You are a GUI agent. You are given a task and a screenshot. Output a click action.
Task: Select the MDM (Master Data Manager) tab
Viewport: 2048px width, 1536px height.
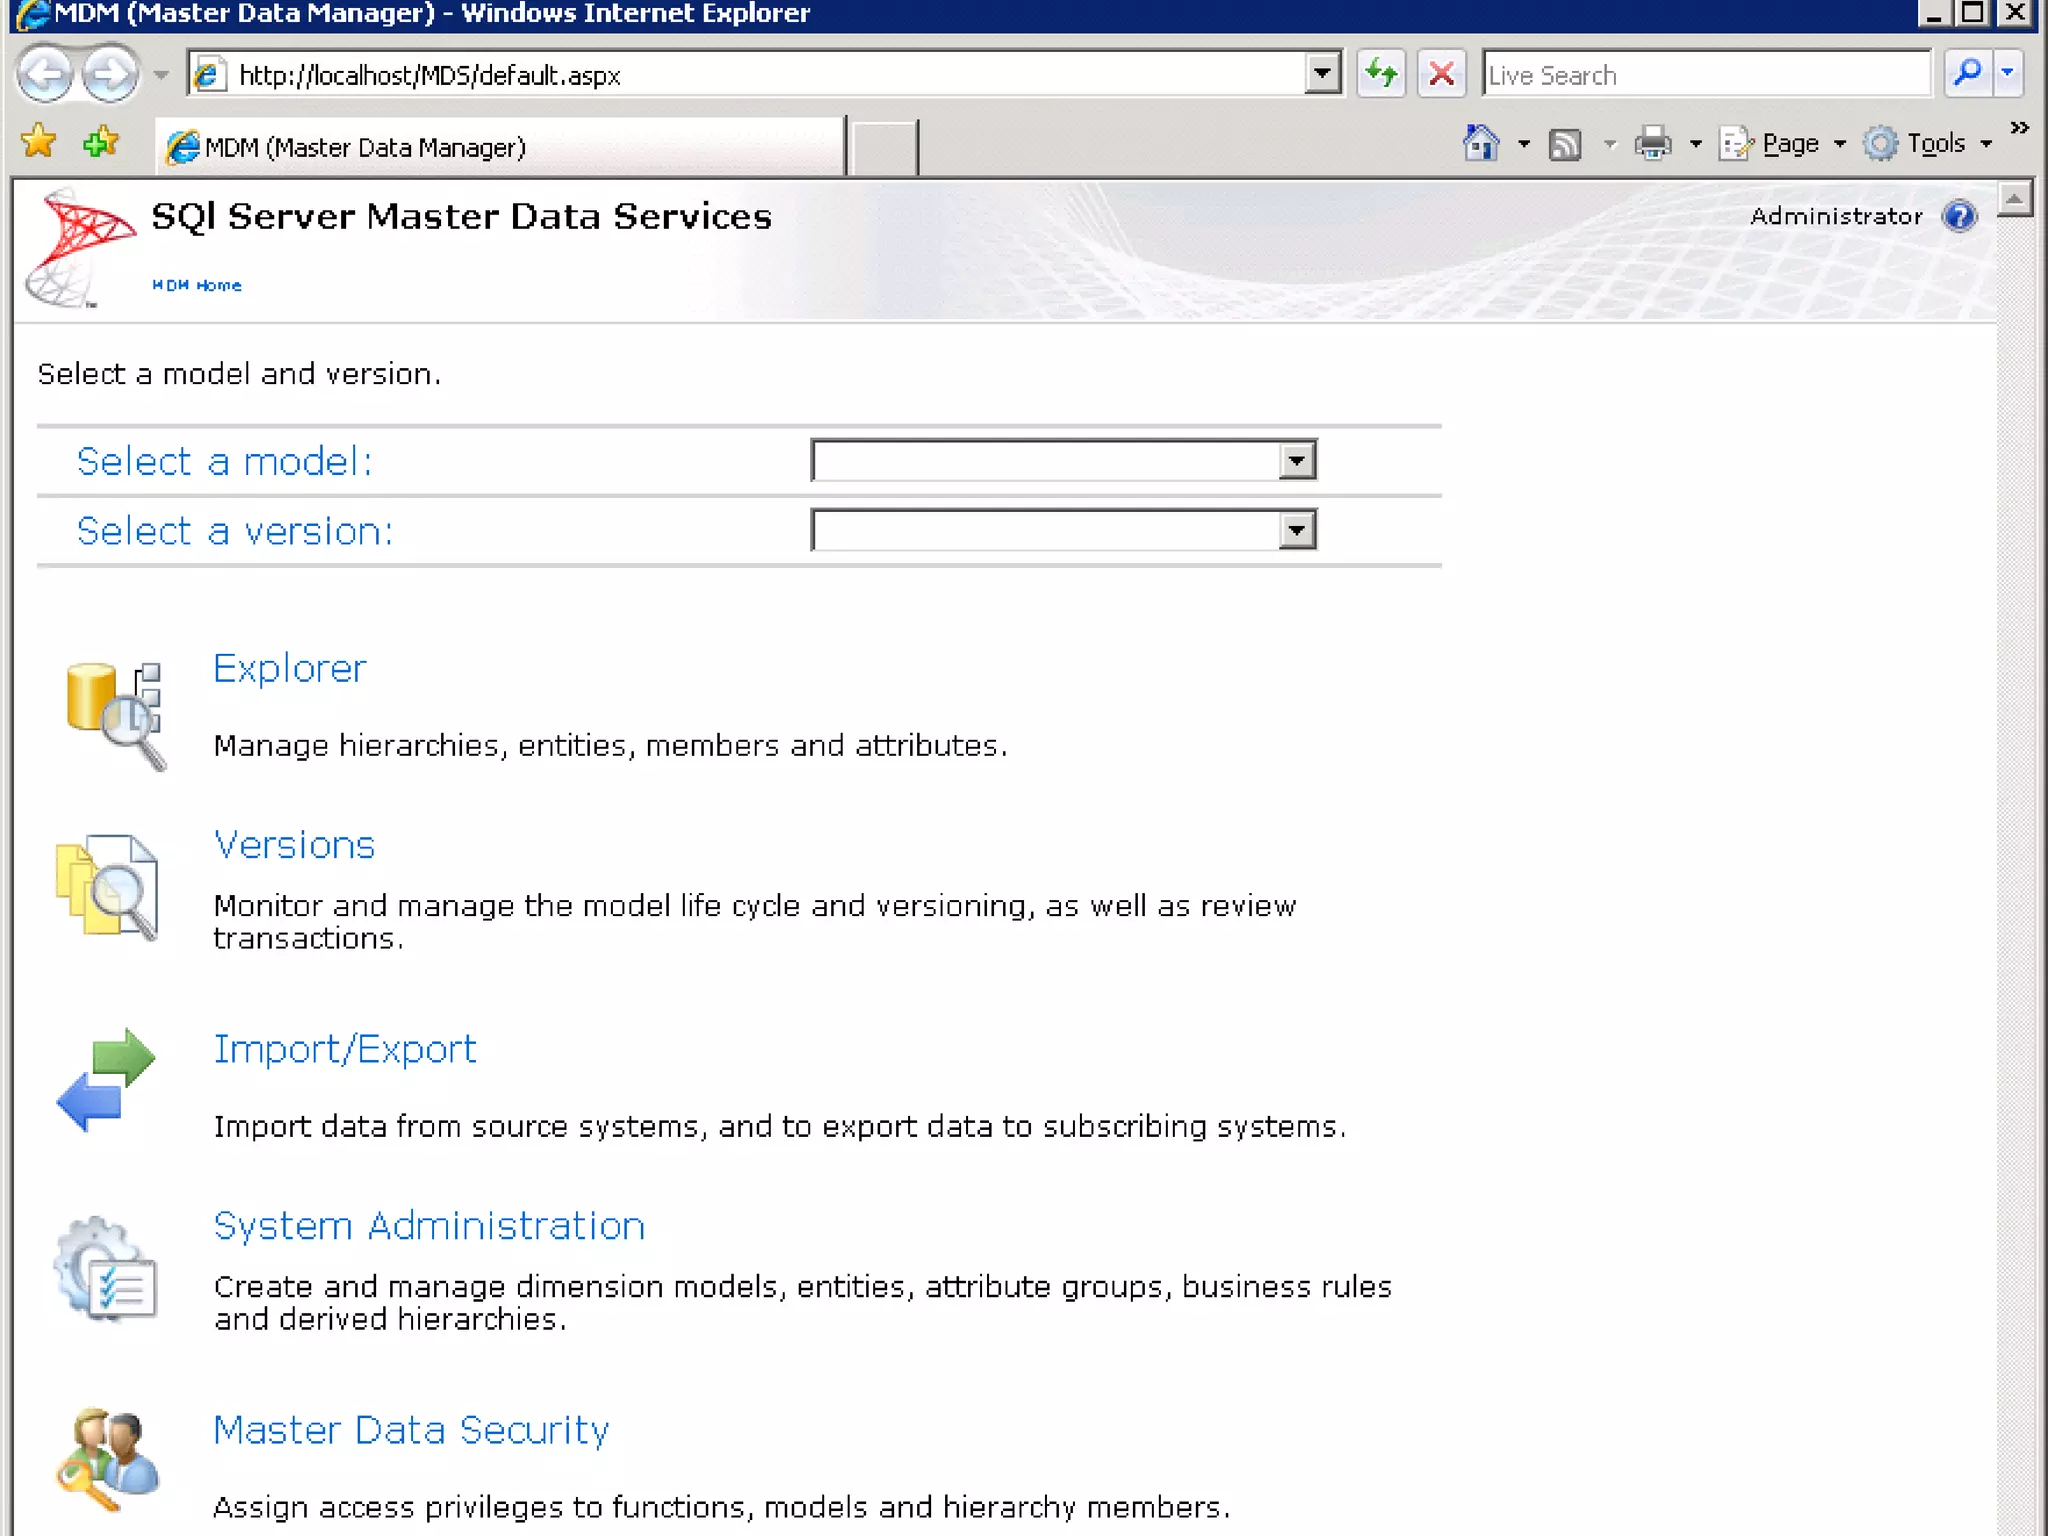click(500, 147)
